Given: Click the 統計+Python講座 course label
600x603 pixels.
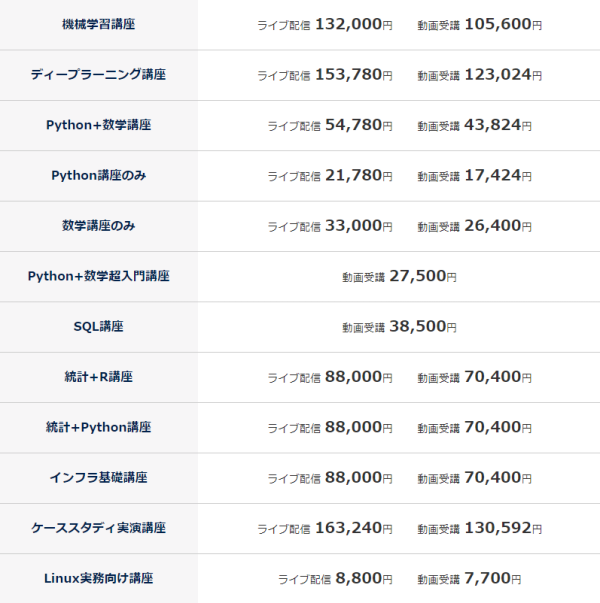Looking at the screenshot, I should 98,427.
